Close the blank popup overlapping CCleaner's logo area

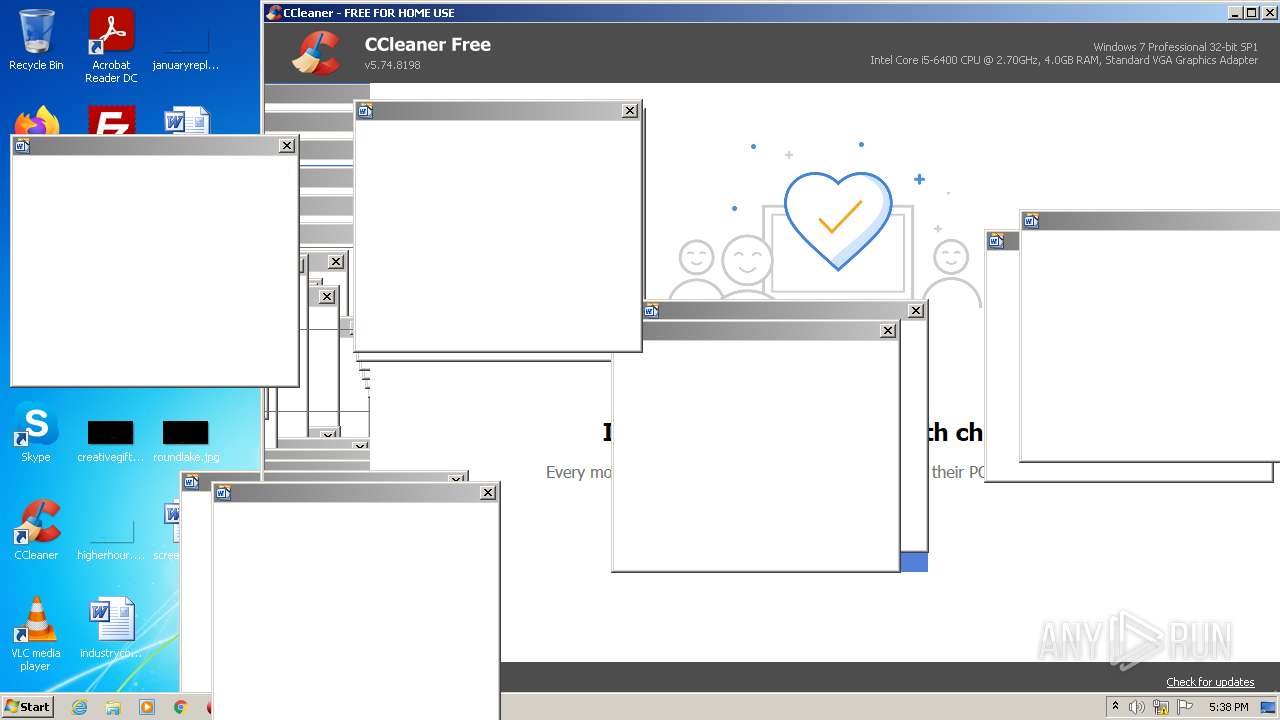[x=630, y=111]
